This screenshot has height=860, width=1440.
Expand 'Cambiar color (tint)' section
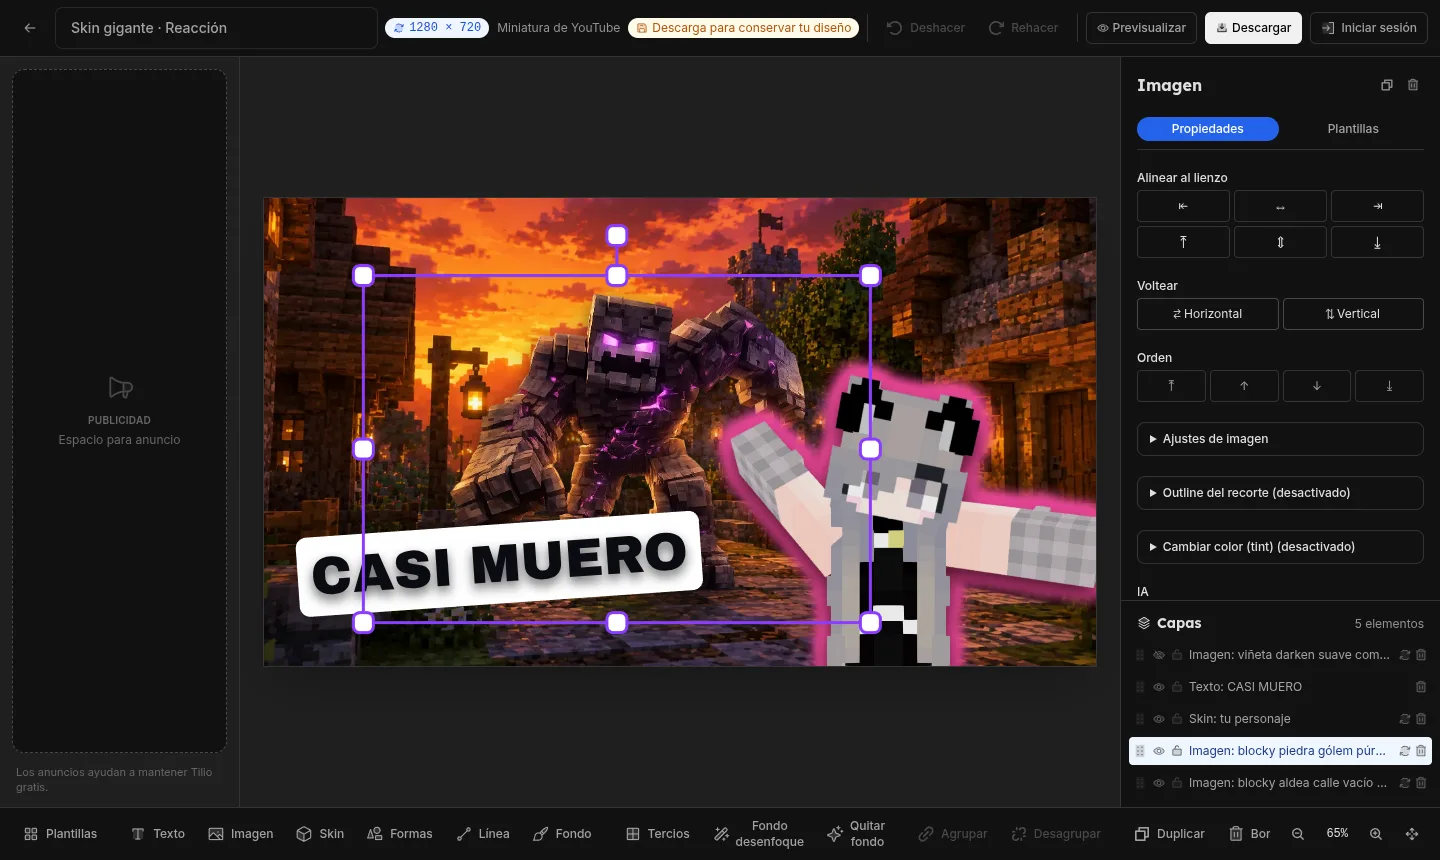(1280, 547)
